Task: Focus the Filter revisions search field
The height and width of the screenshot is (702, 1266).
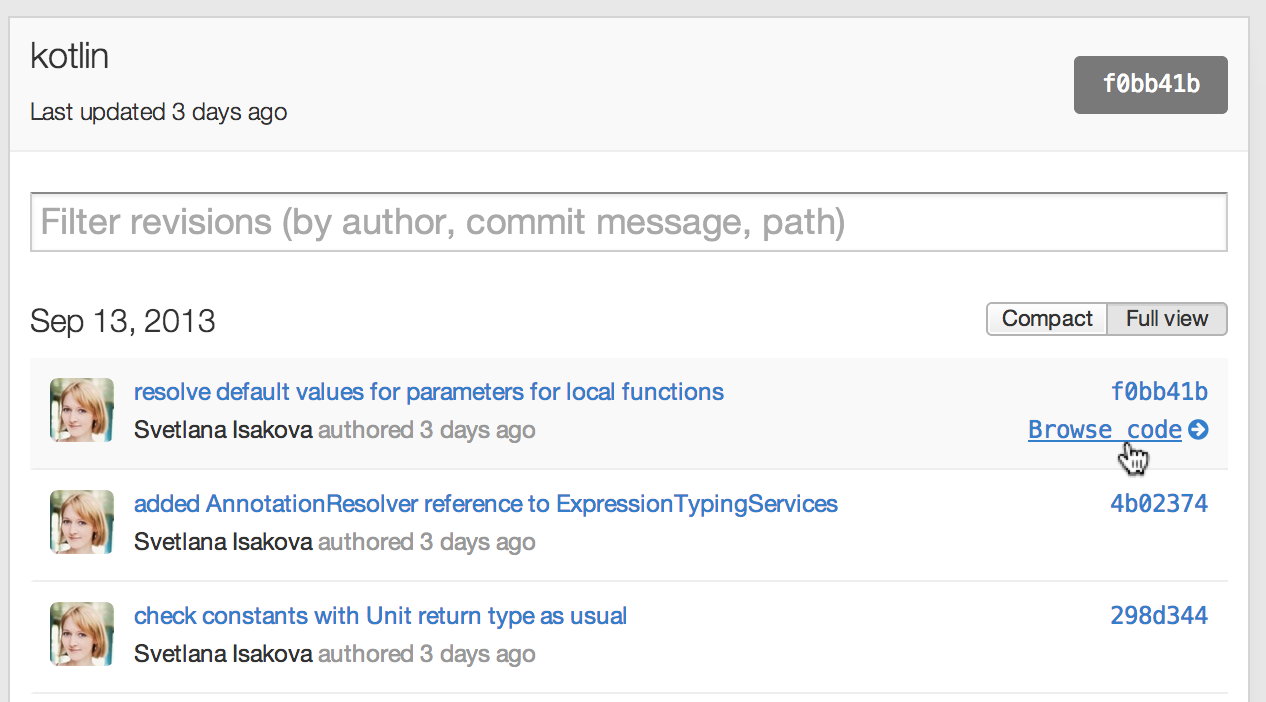Action: (x=629, y=222)
